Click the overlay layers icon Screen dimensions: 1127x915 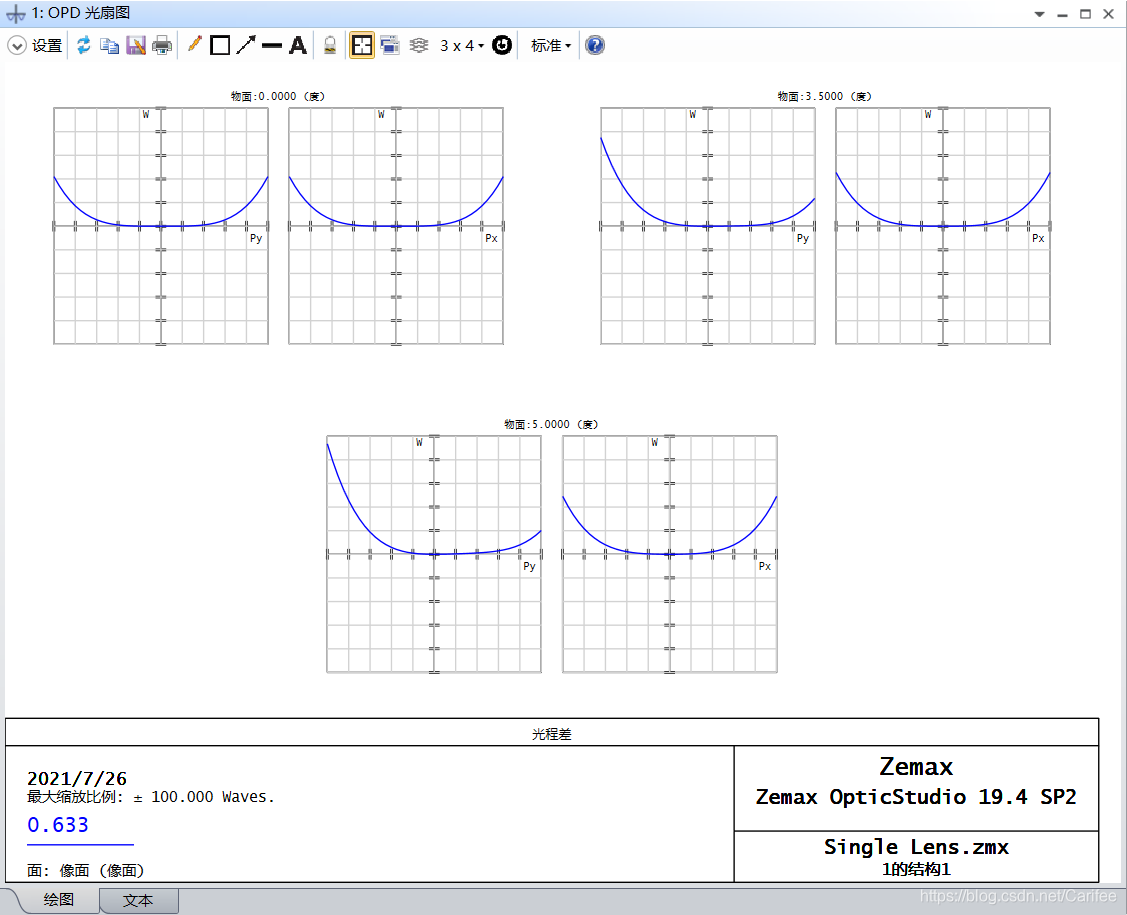coord(419,45)
